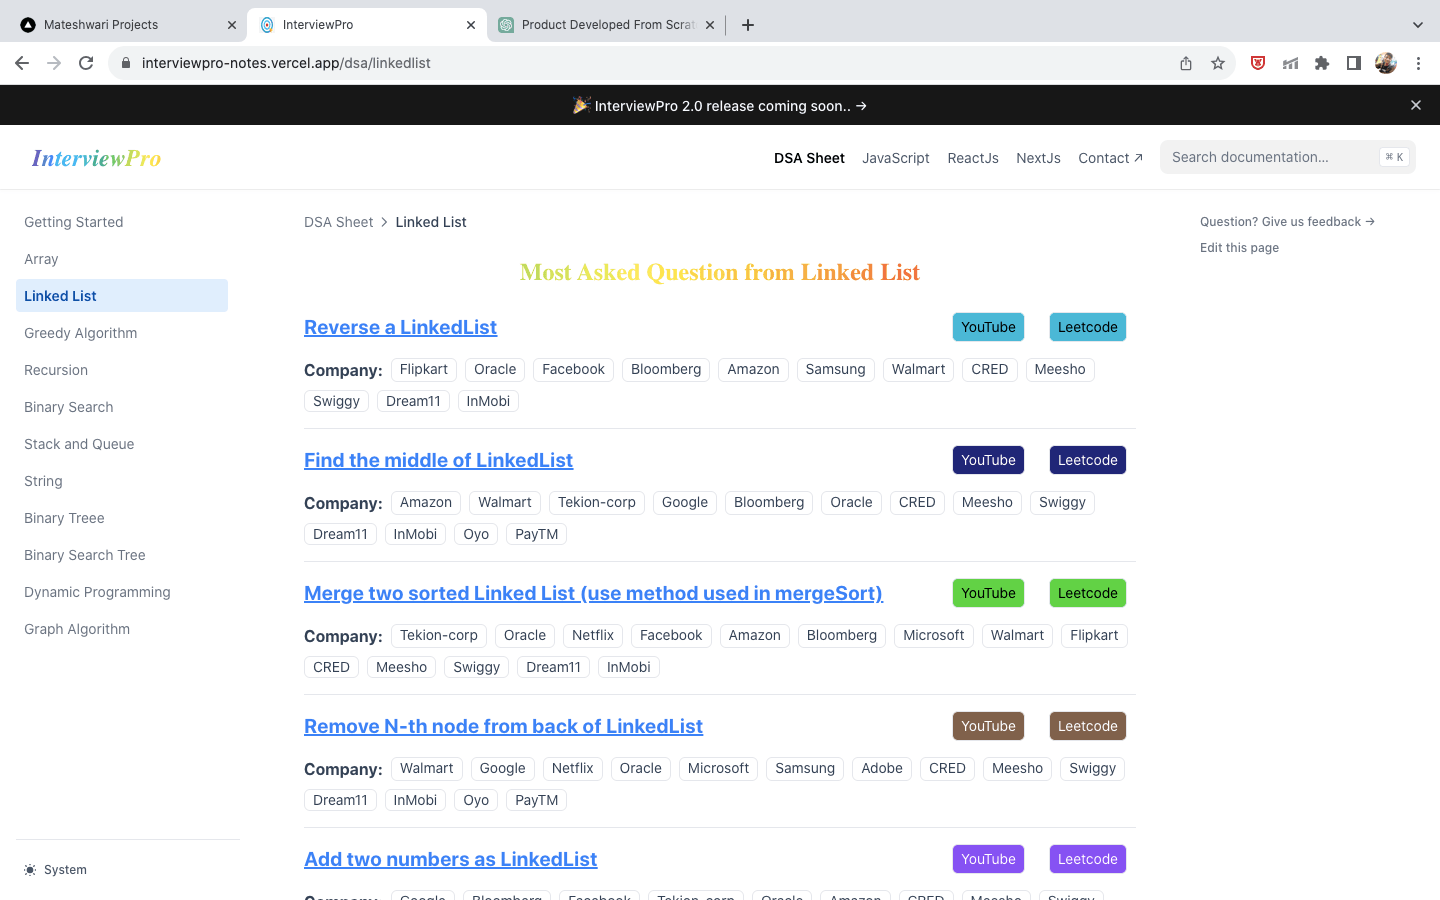Open String in the sidebar

click(x=122, y=481)
